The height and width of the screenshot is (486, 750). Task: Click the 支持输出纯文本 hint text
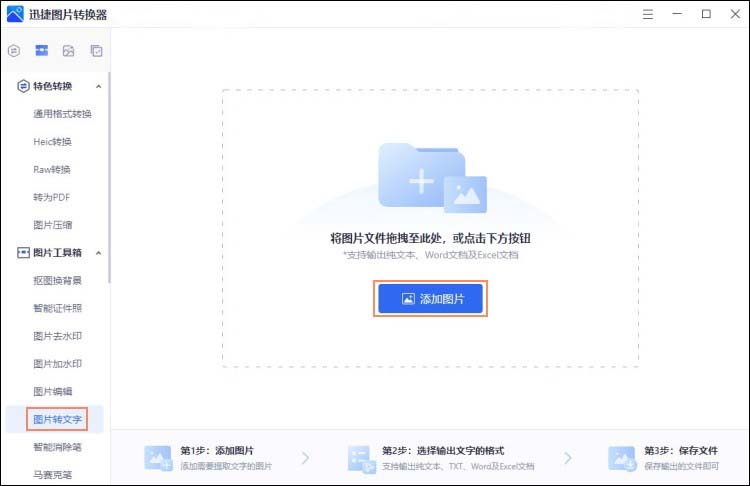pos(430,255)
